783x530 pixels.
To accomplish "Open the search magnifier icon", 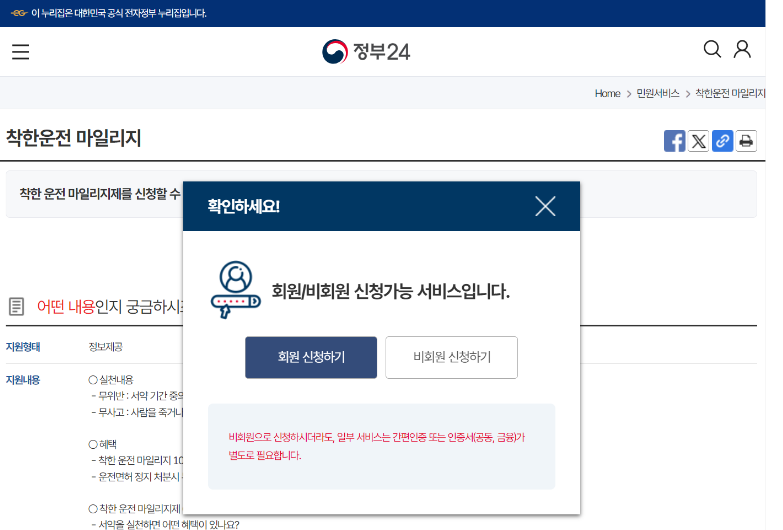I will (x=712, y=49).
